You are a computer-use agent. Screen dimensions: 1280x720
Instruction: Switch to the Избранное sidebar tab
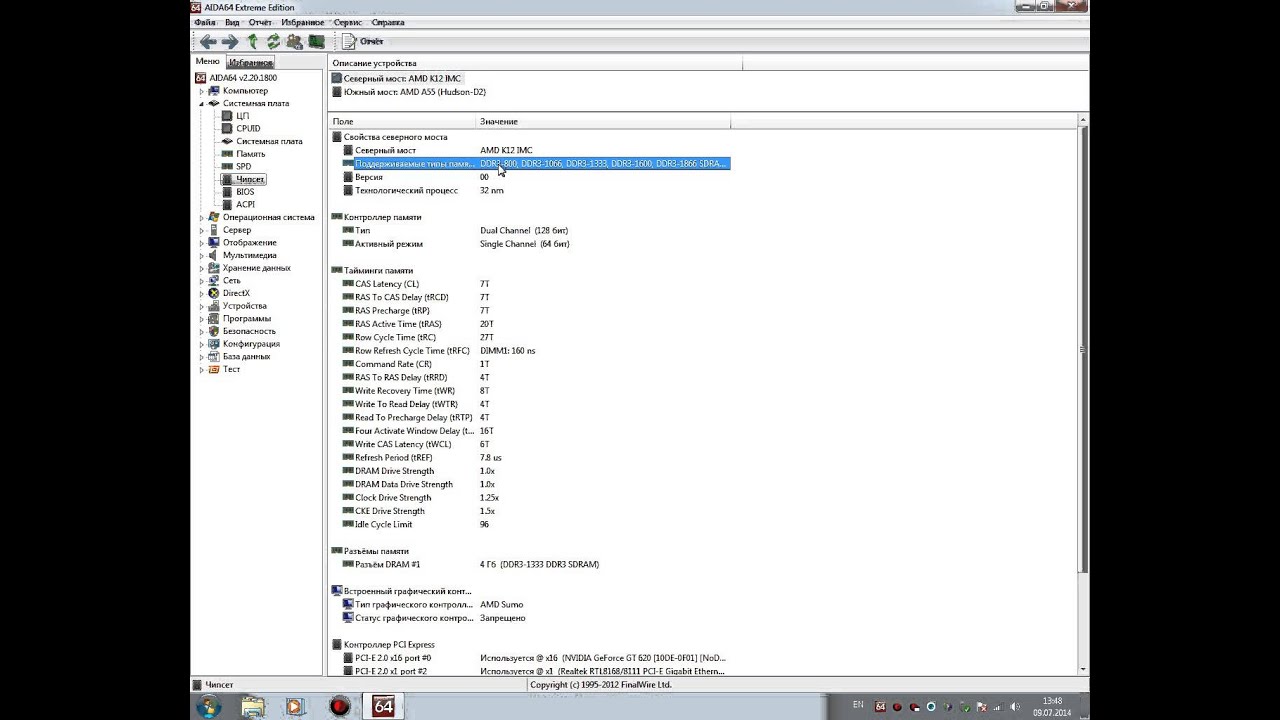tap(251, 63)
